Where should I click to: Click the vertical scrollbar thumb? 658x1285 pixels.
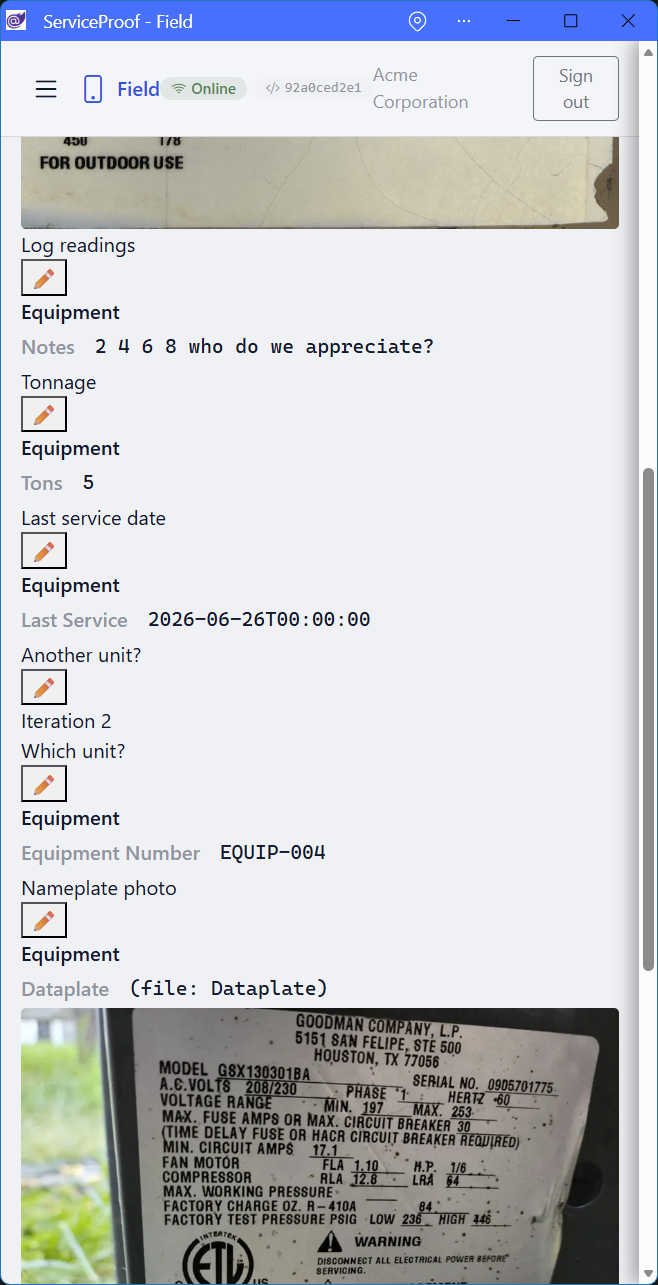(648, 718)
